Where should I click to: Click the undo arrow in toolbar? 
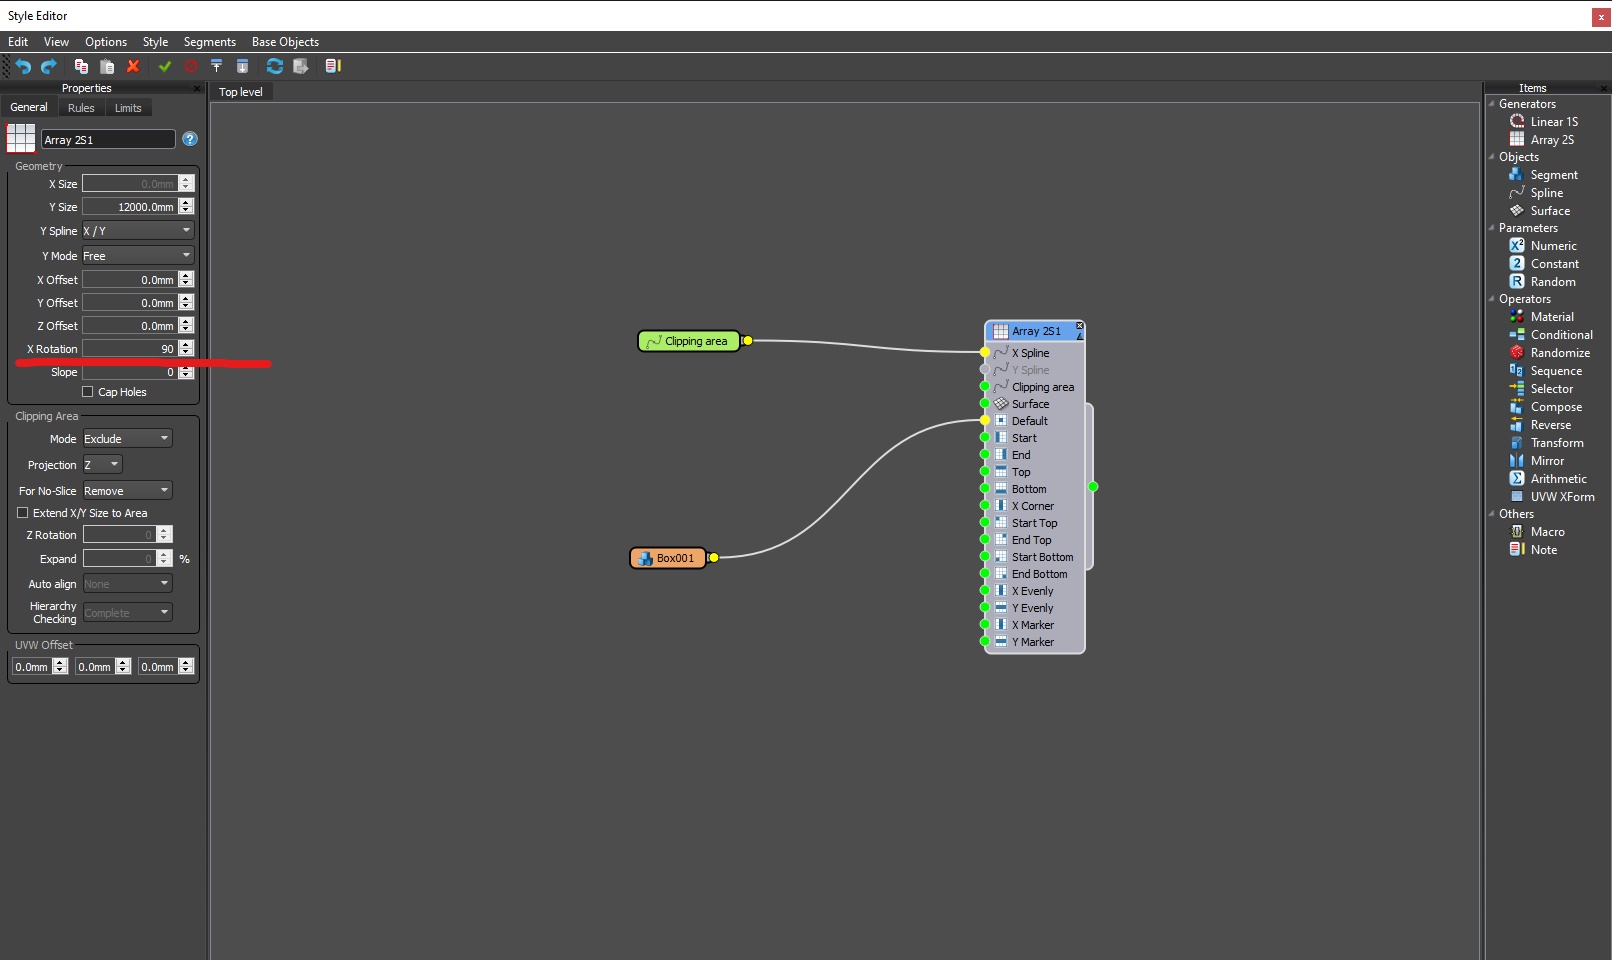(23, 66)
